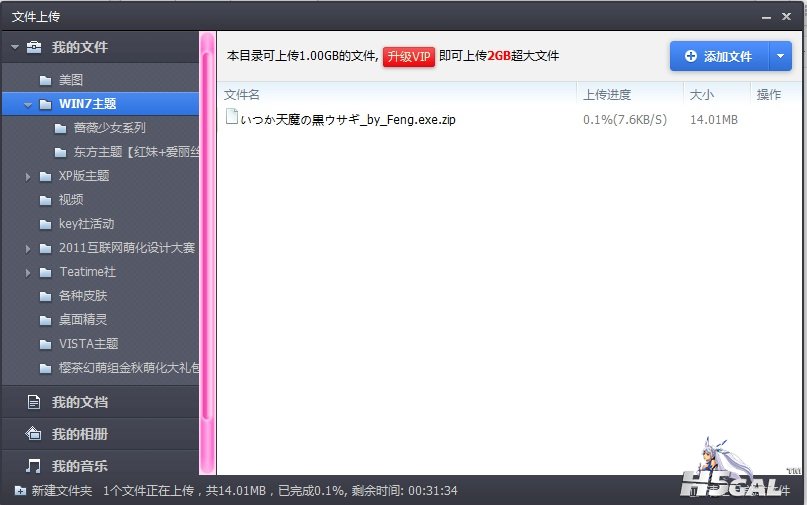Sort by the 上传进度 column header

click(x=607, y=95)
